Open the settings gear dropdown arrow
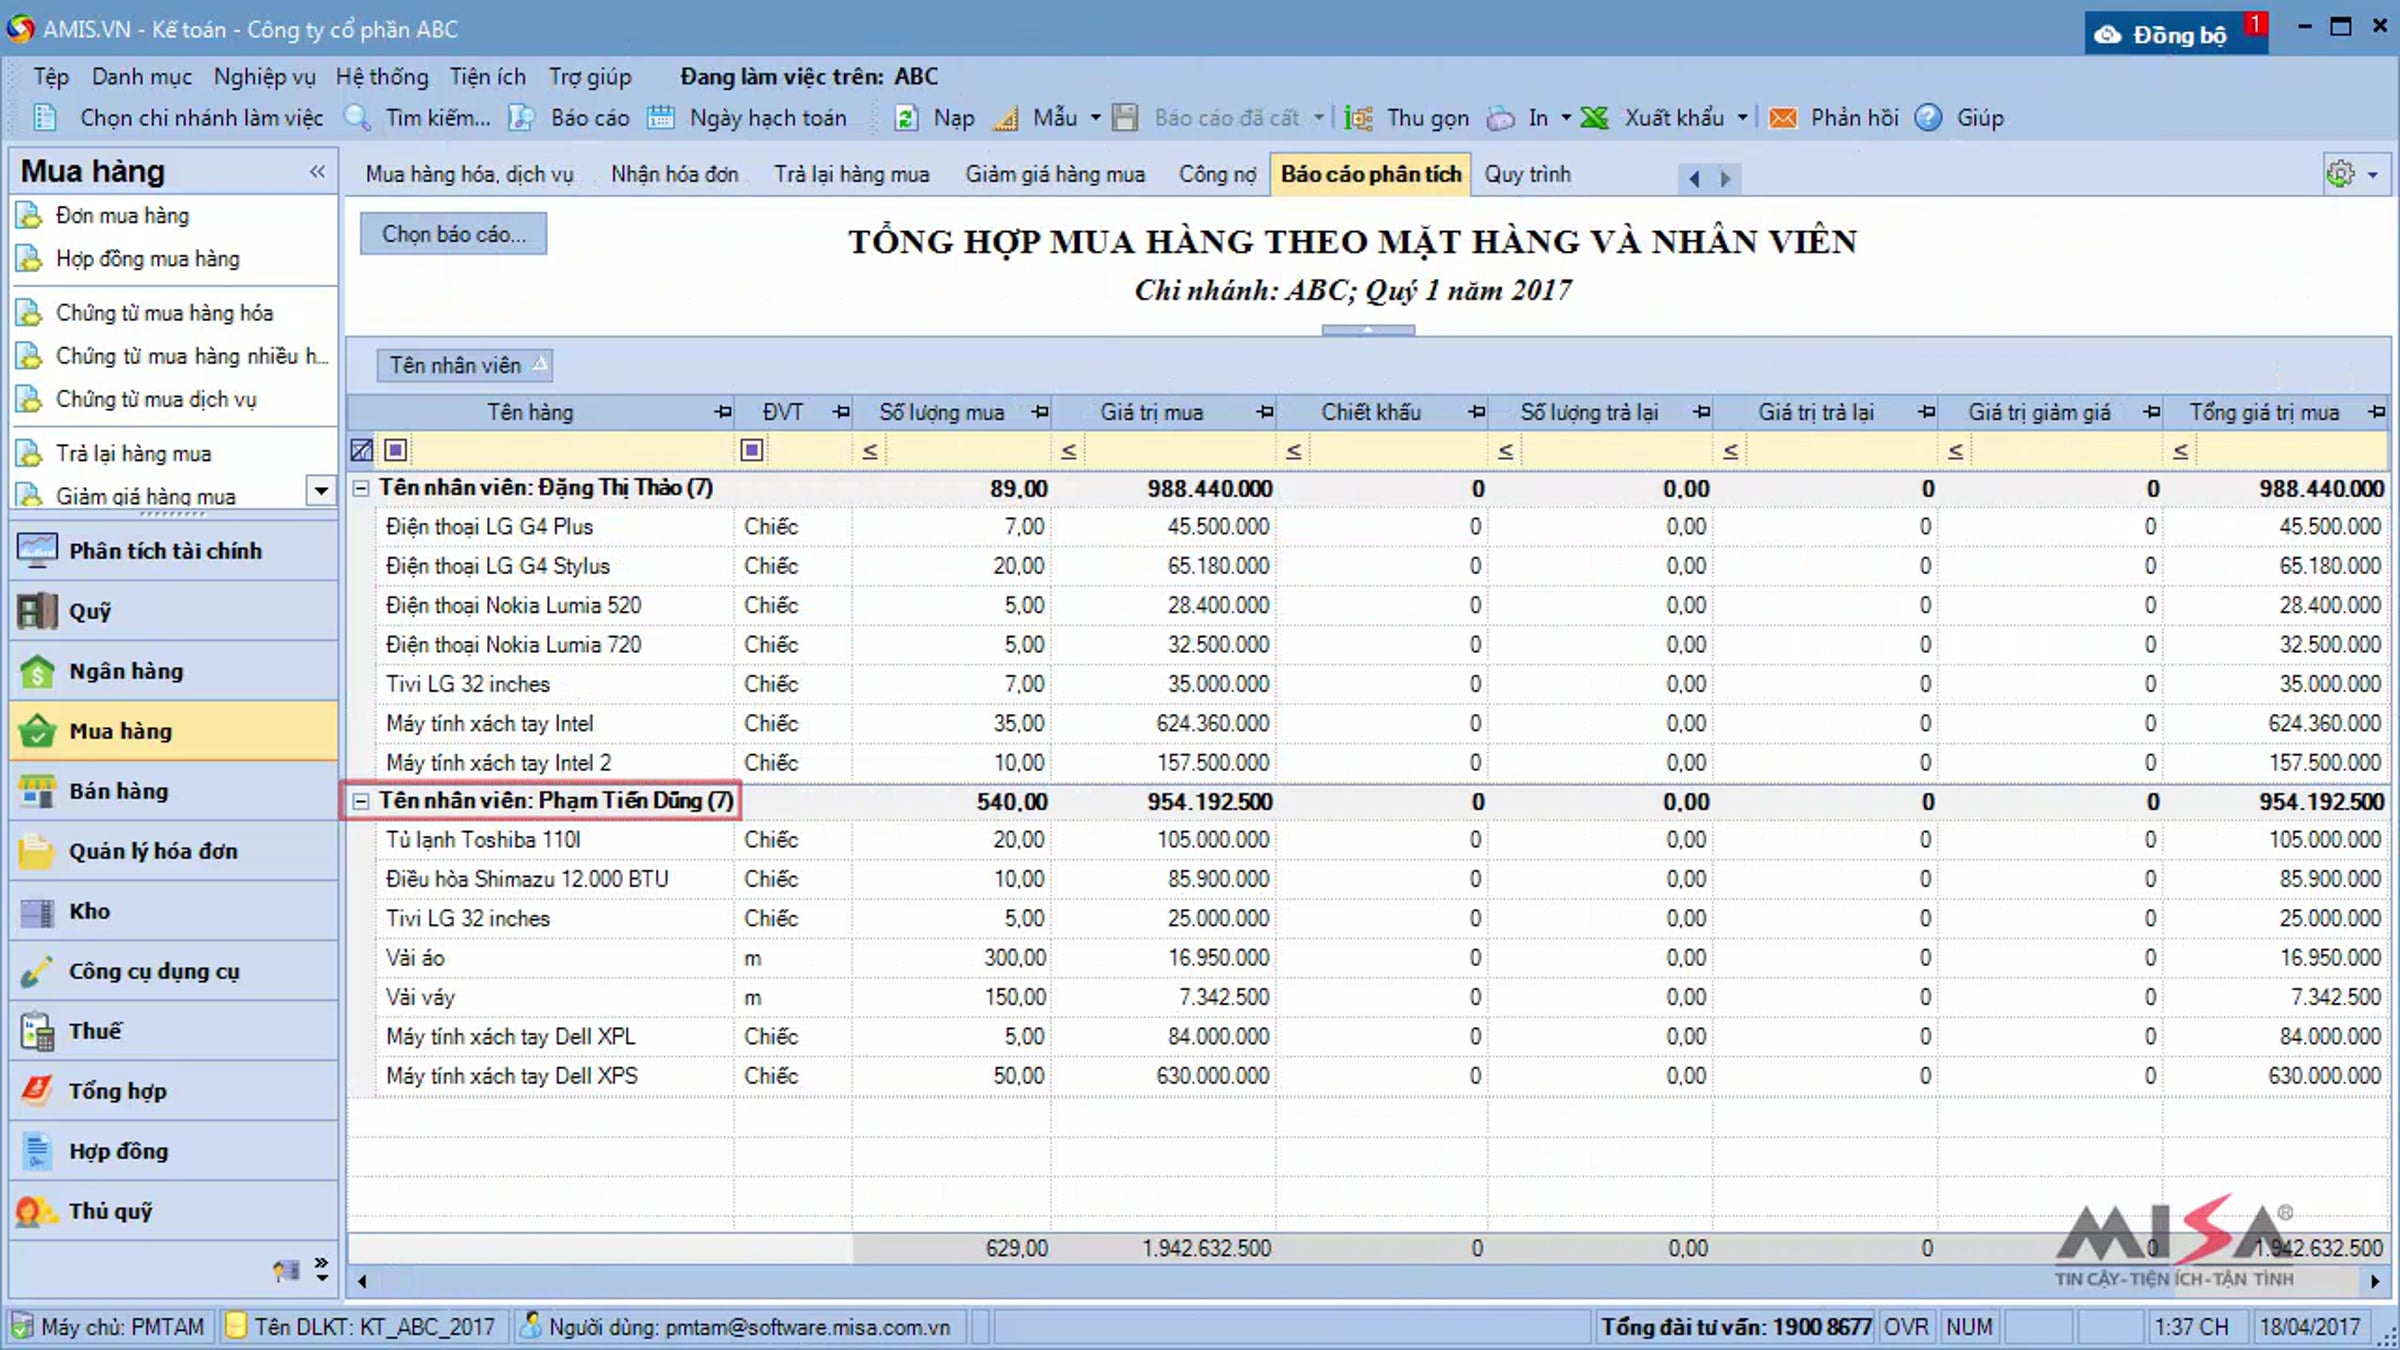Viewport: 2400px width, 1350px height. [2373, 175]
